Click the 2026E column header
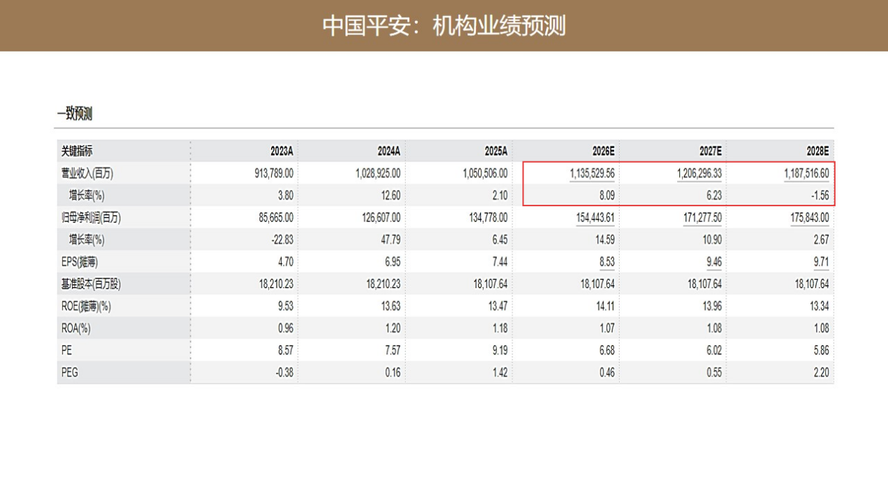 click(604, 151)
